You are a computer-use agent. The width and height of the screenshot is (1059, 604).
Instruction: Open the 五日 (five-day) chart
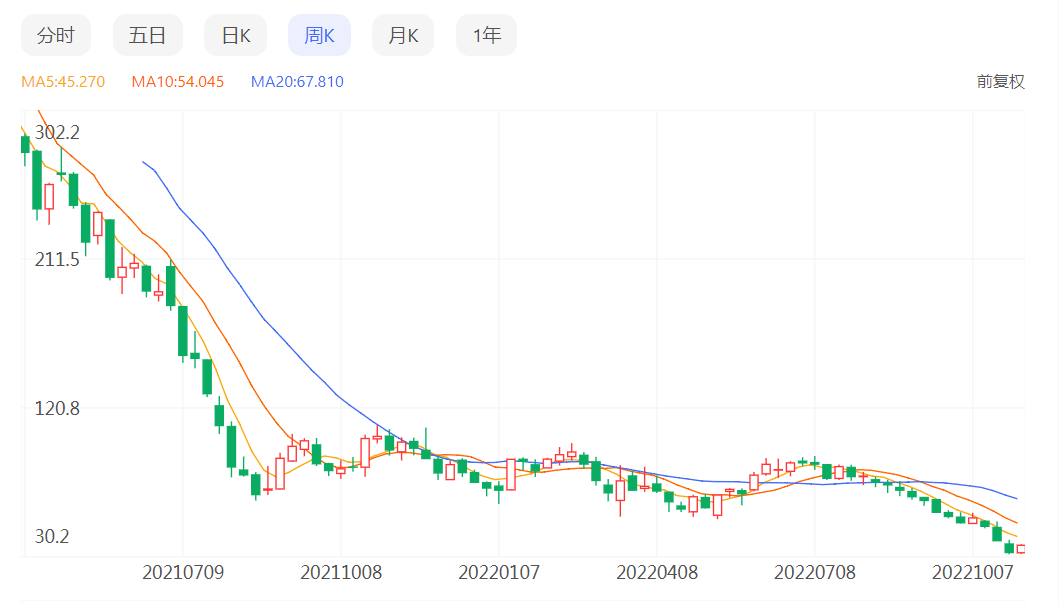coord(147,34)
